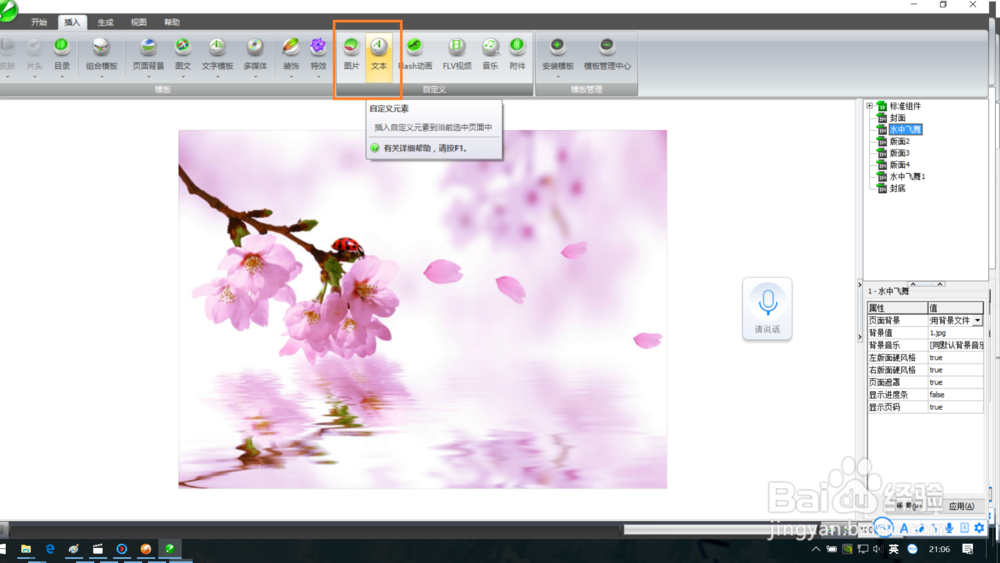
Task: Expand the 标准组件 tree node
Action: (869, 106)
